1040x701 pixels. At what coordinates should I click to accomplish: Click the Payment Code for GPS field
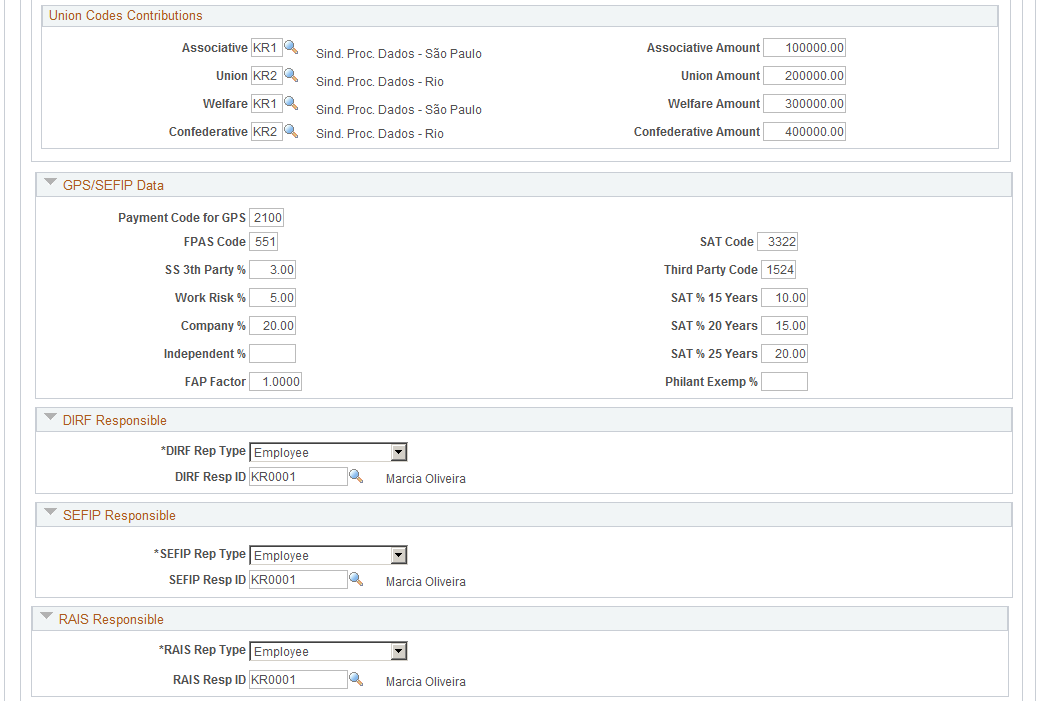[267, 218]
